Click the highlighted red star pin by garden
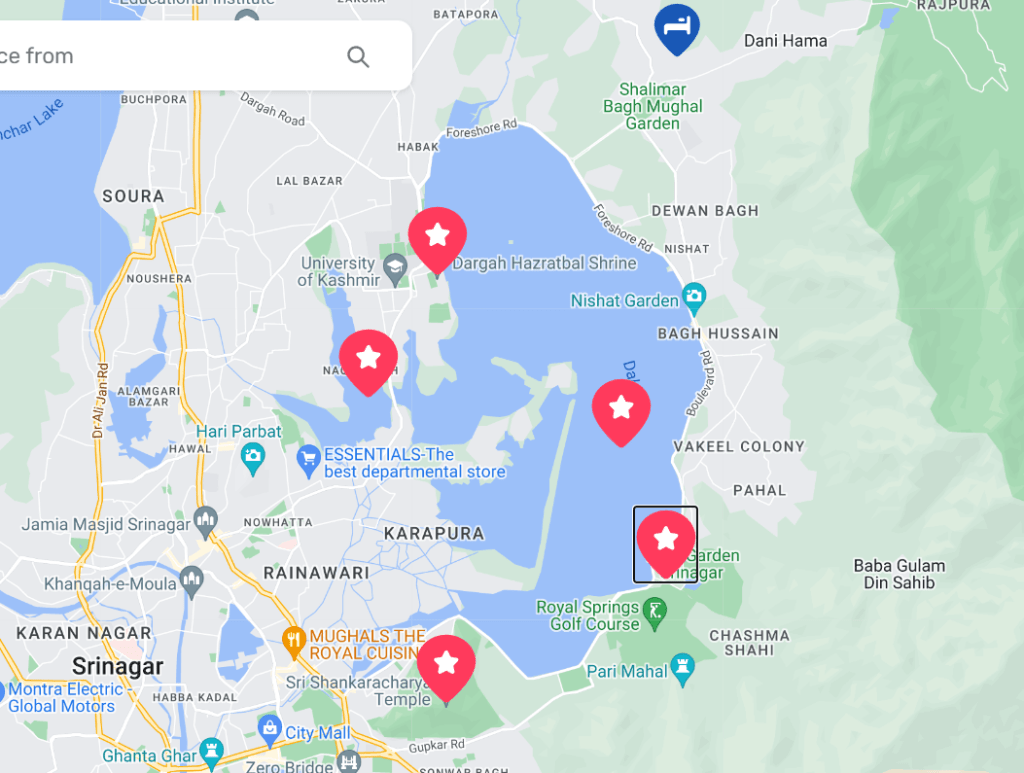 665,544
